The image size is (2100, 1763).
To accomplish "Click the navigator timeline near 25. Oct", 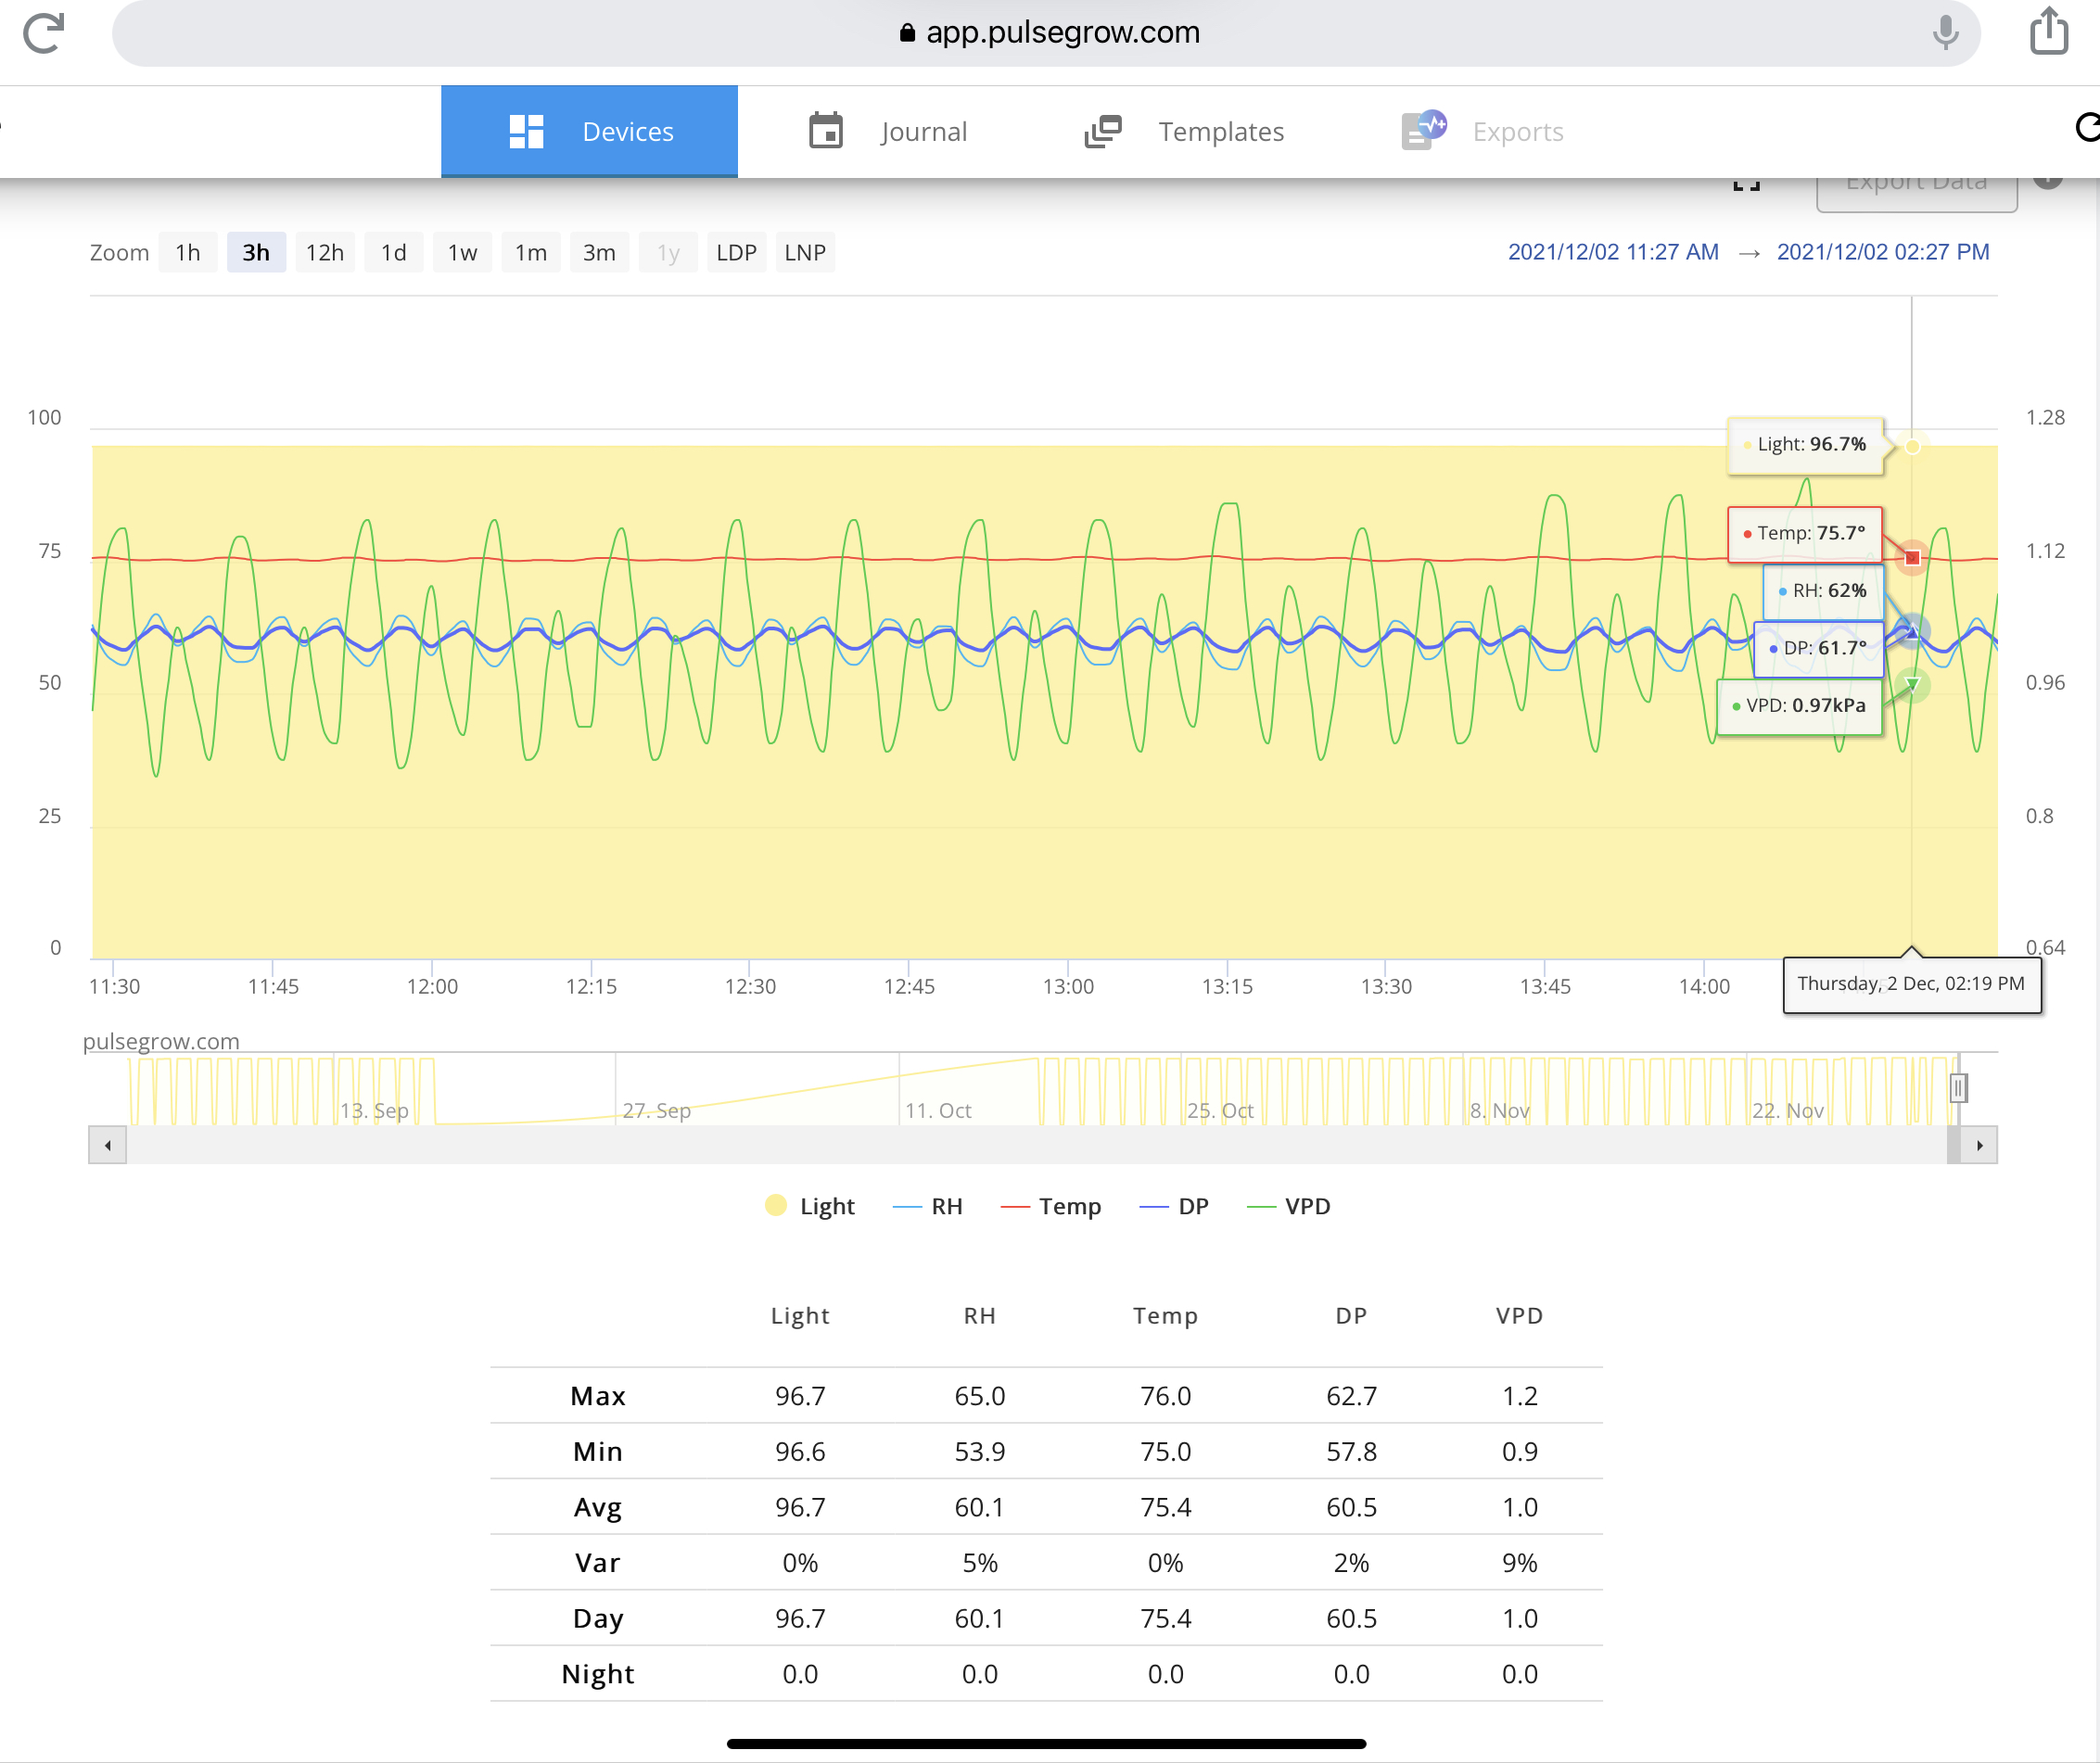I will click(x=1220, y=1110).
